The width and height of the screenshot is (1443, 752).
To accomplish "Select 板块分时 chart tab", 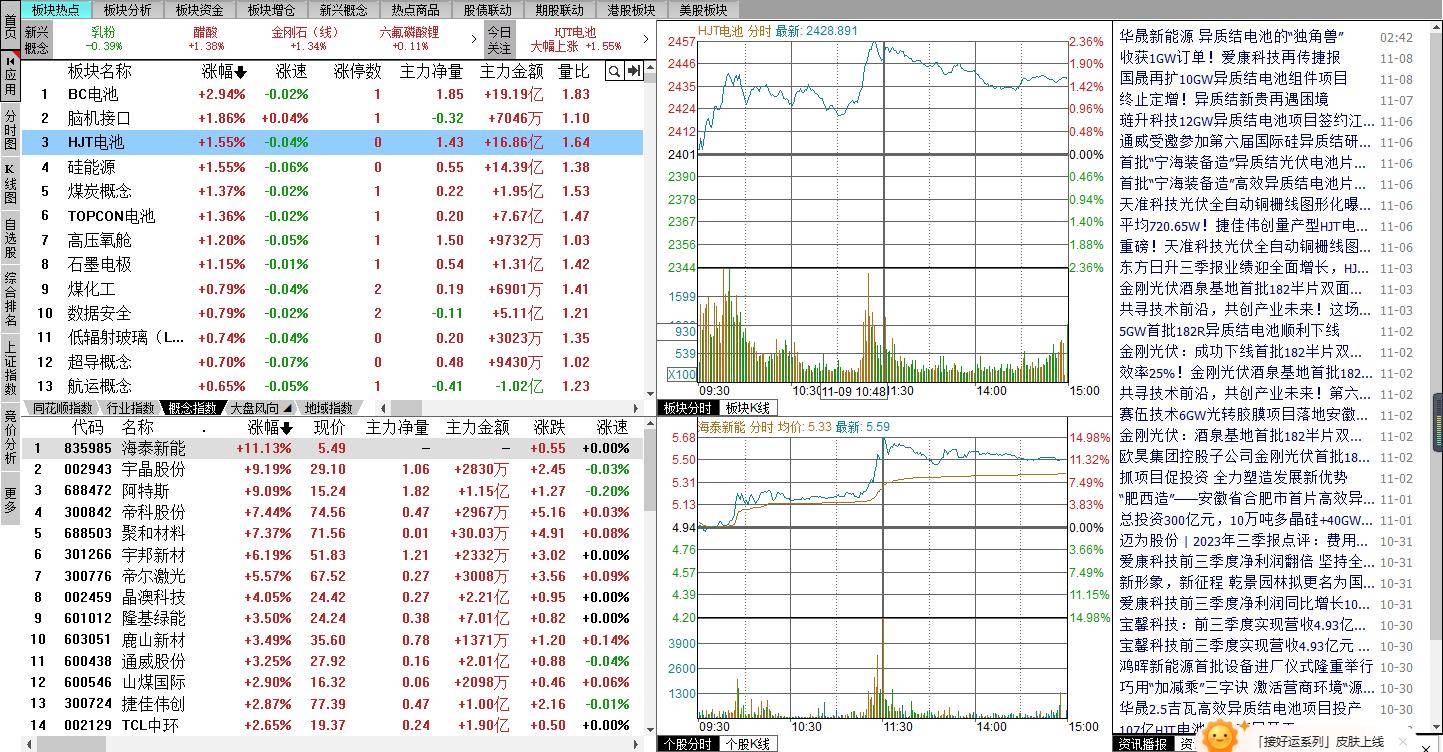I will coord(687,408).
